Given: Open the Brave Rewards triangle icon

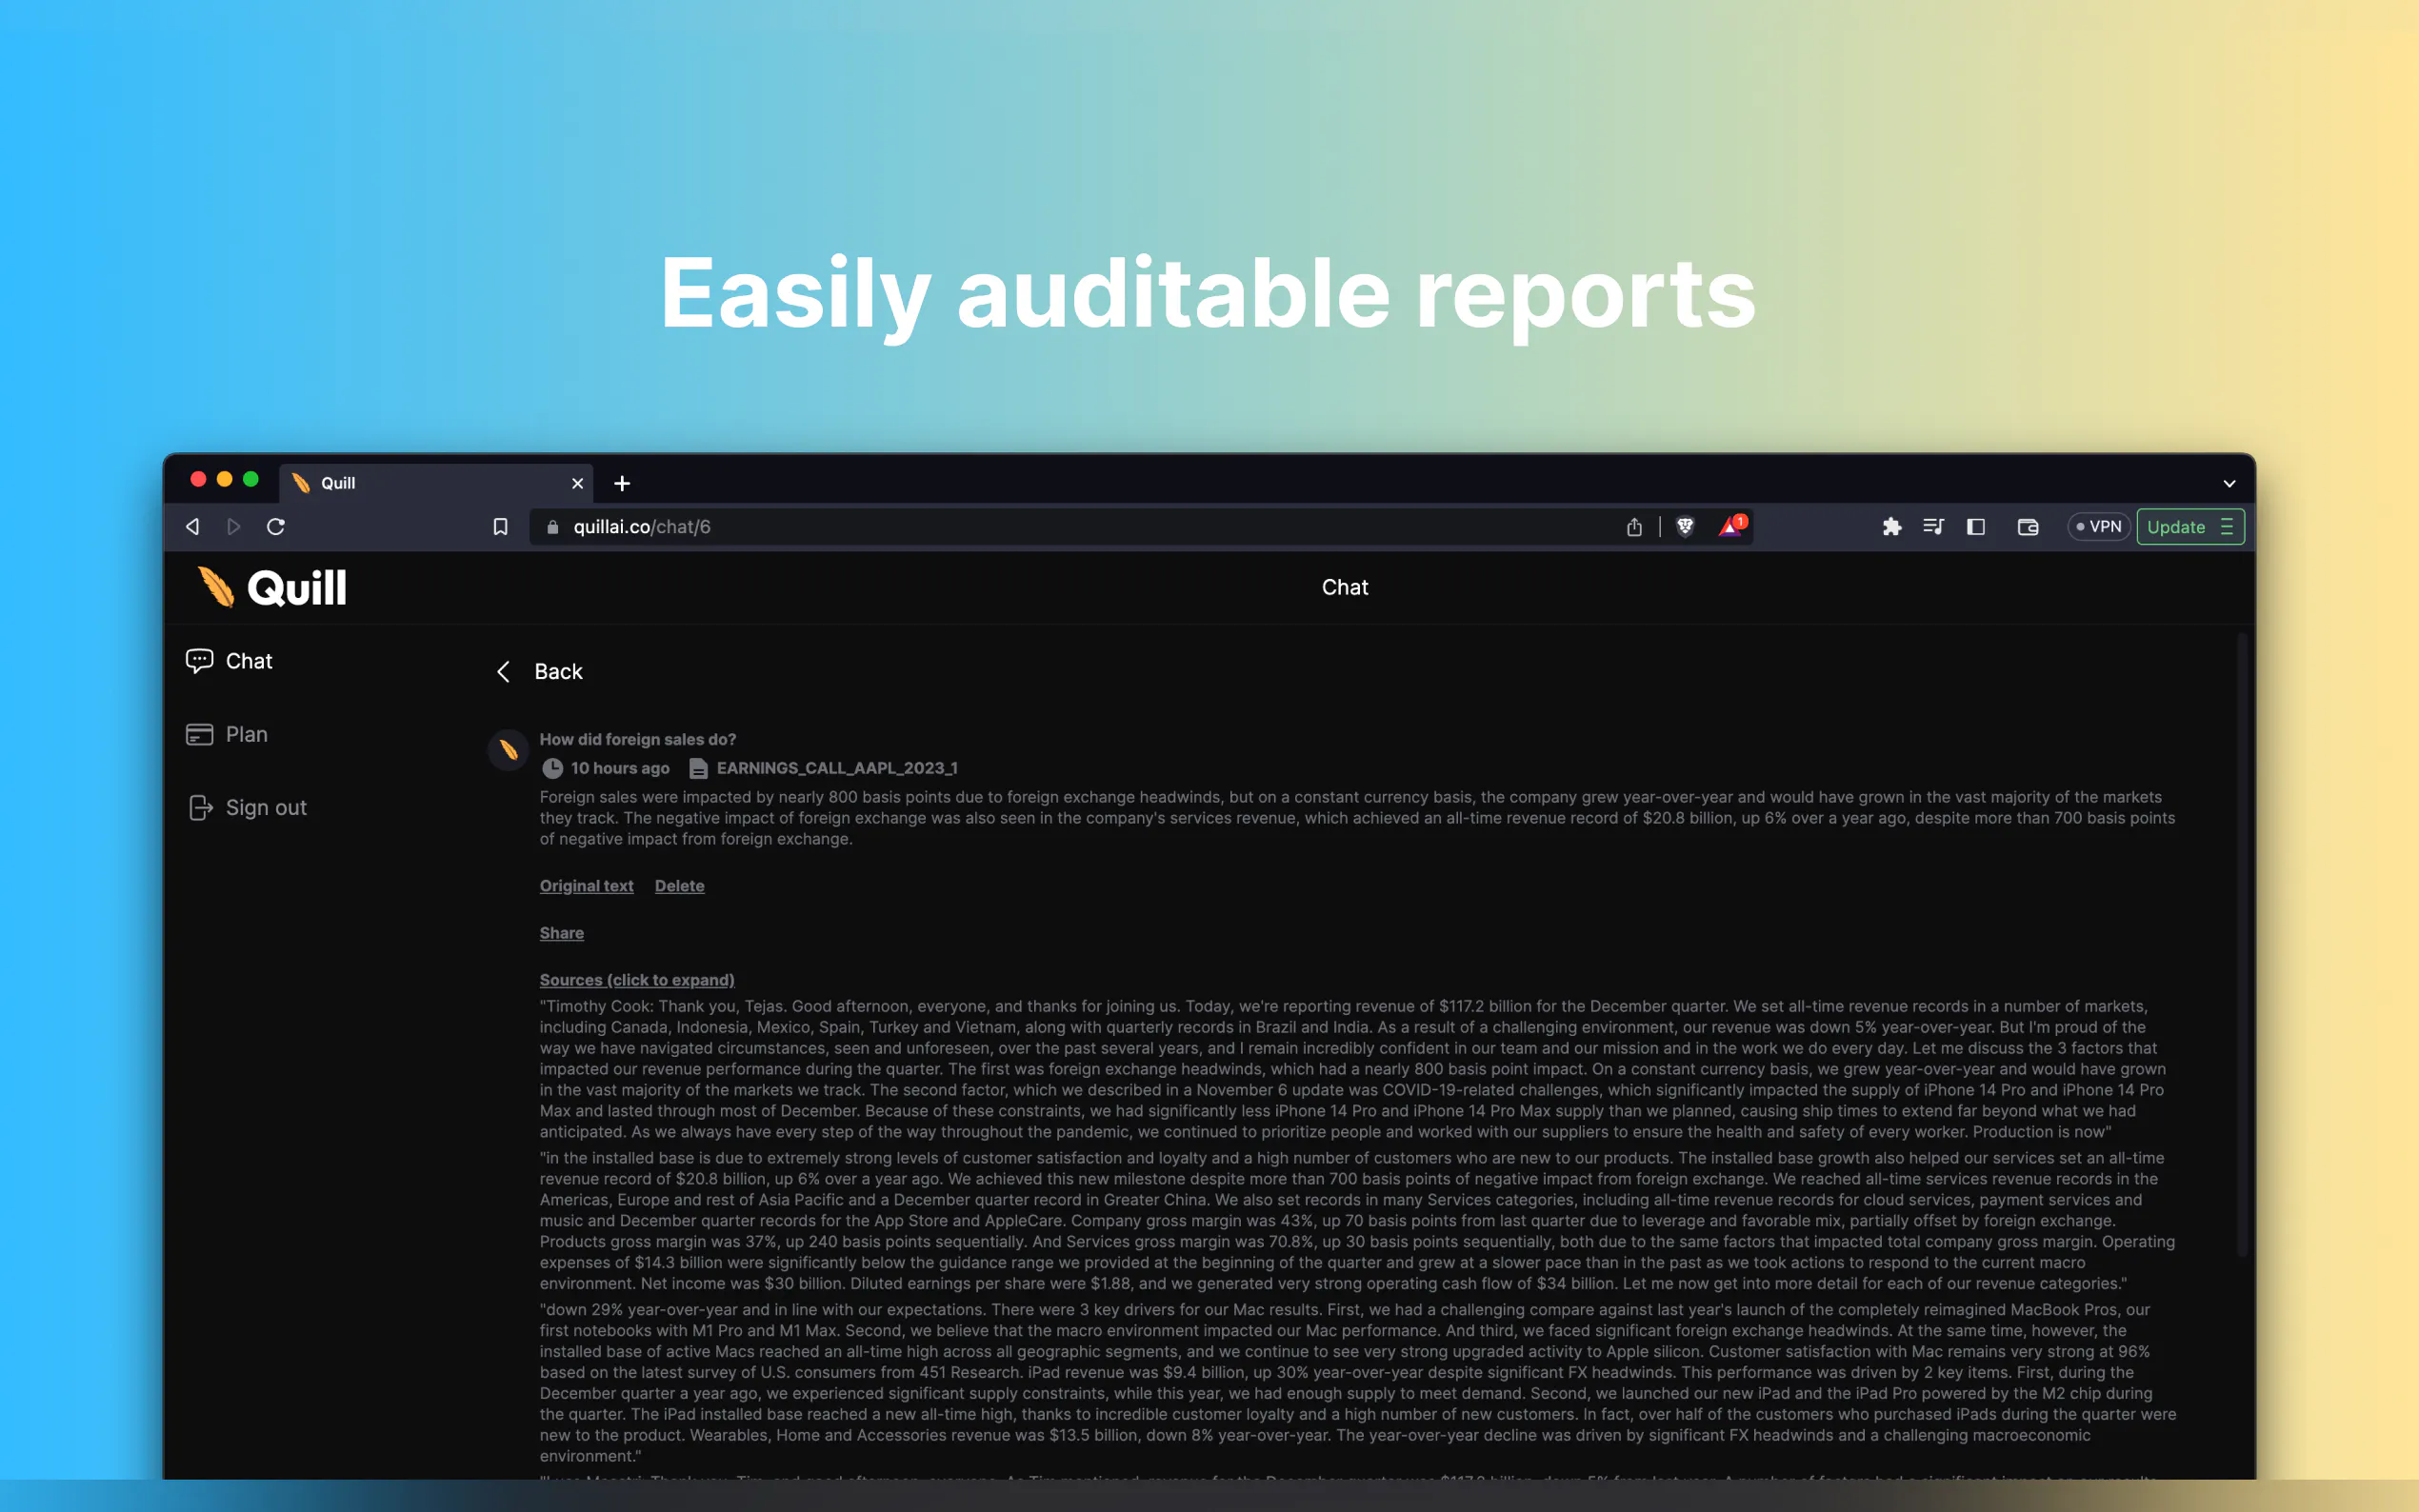Looking at the screenshot, I should 1730,527.
